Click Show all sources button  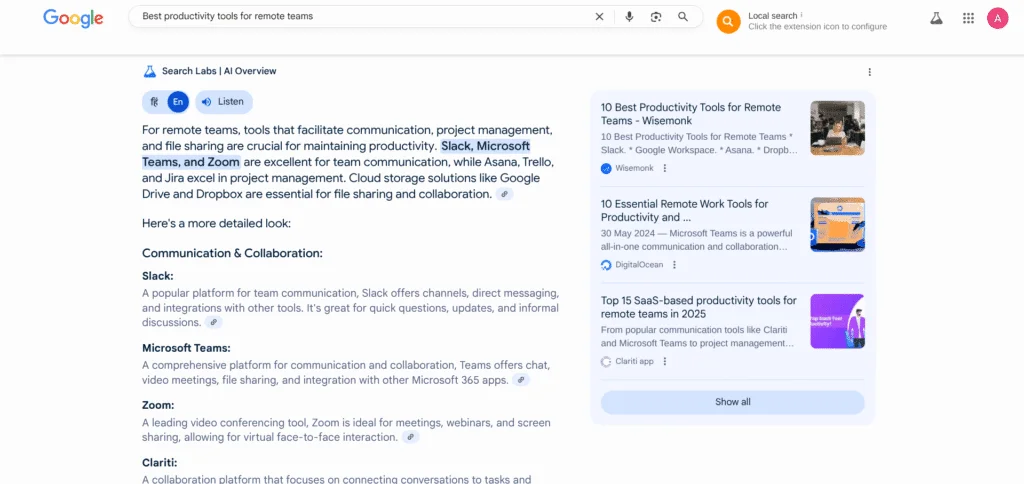pyautogui.click(x=732, y=402)
